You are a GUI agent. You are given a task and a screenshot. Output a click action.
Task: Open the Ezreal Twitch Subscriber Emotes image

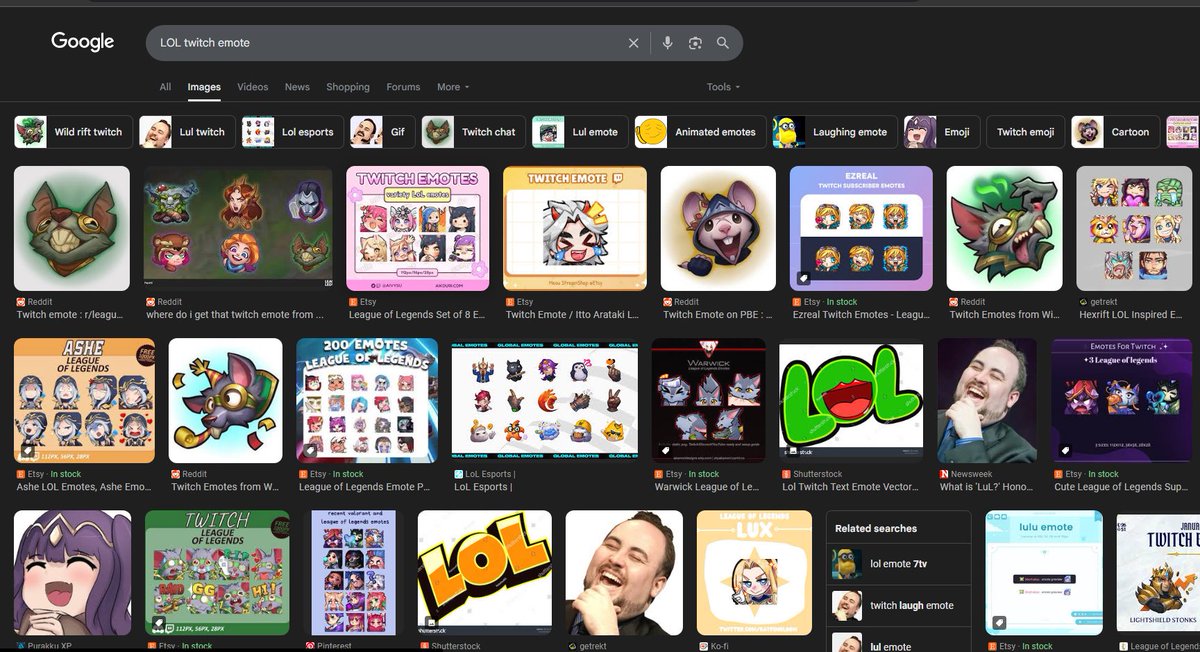pos(861,228)
